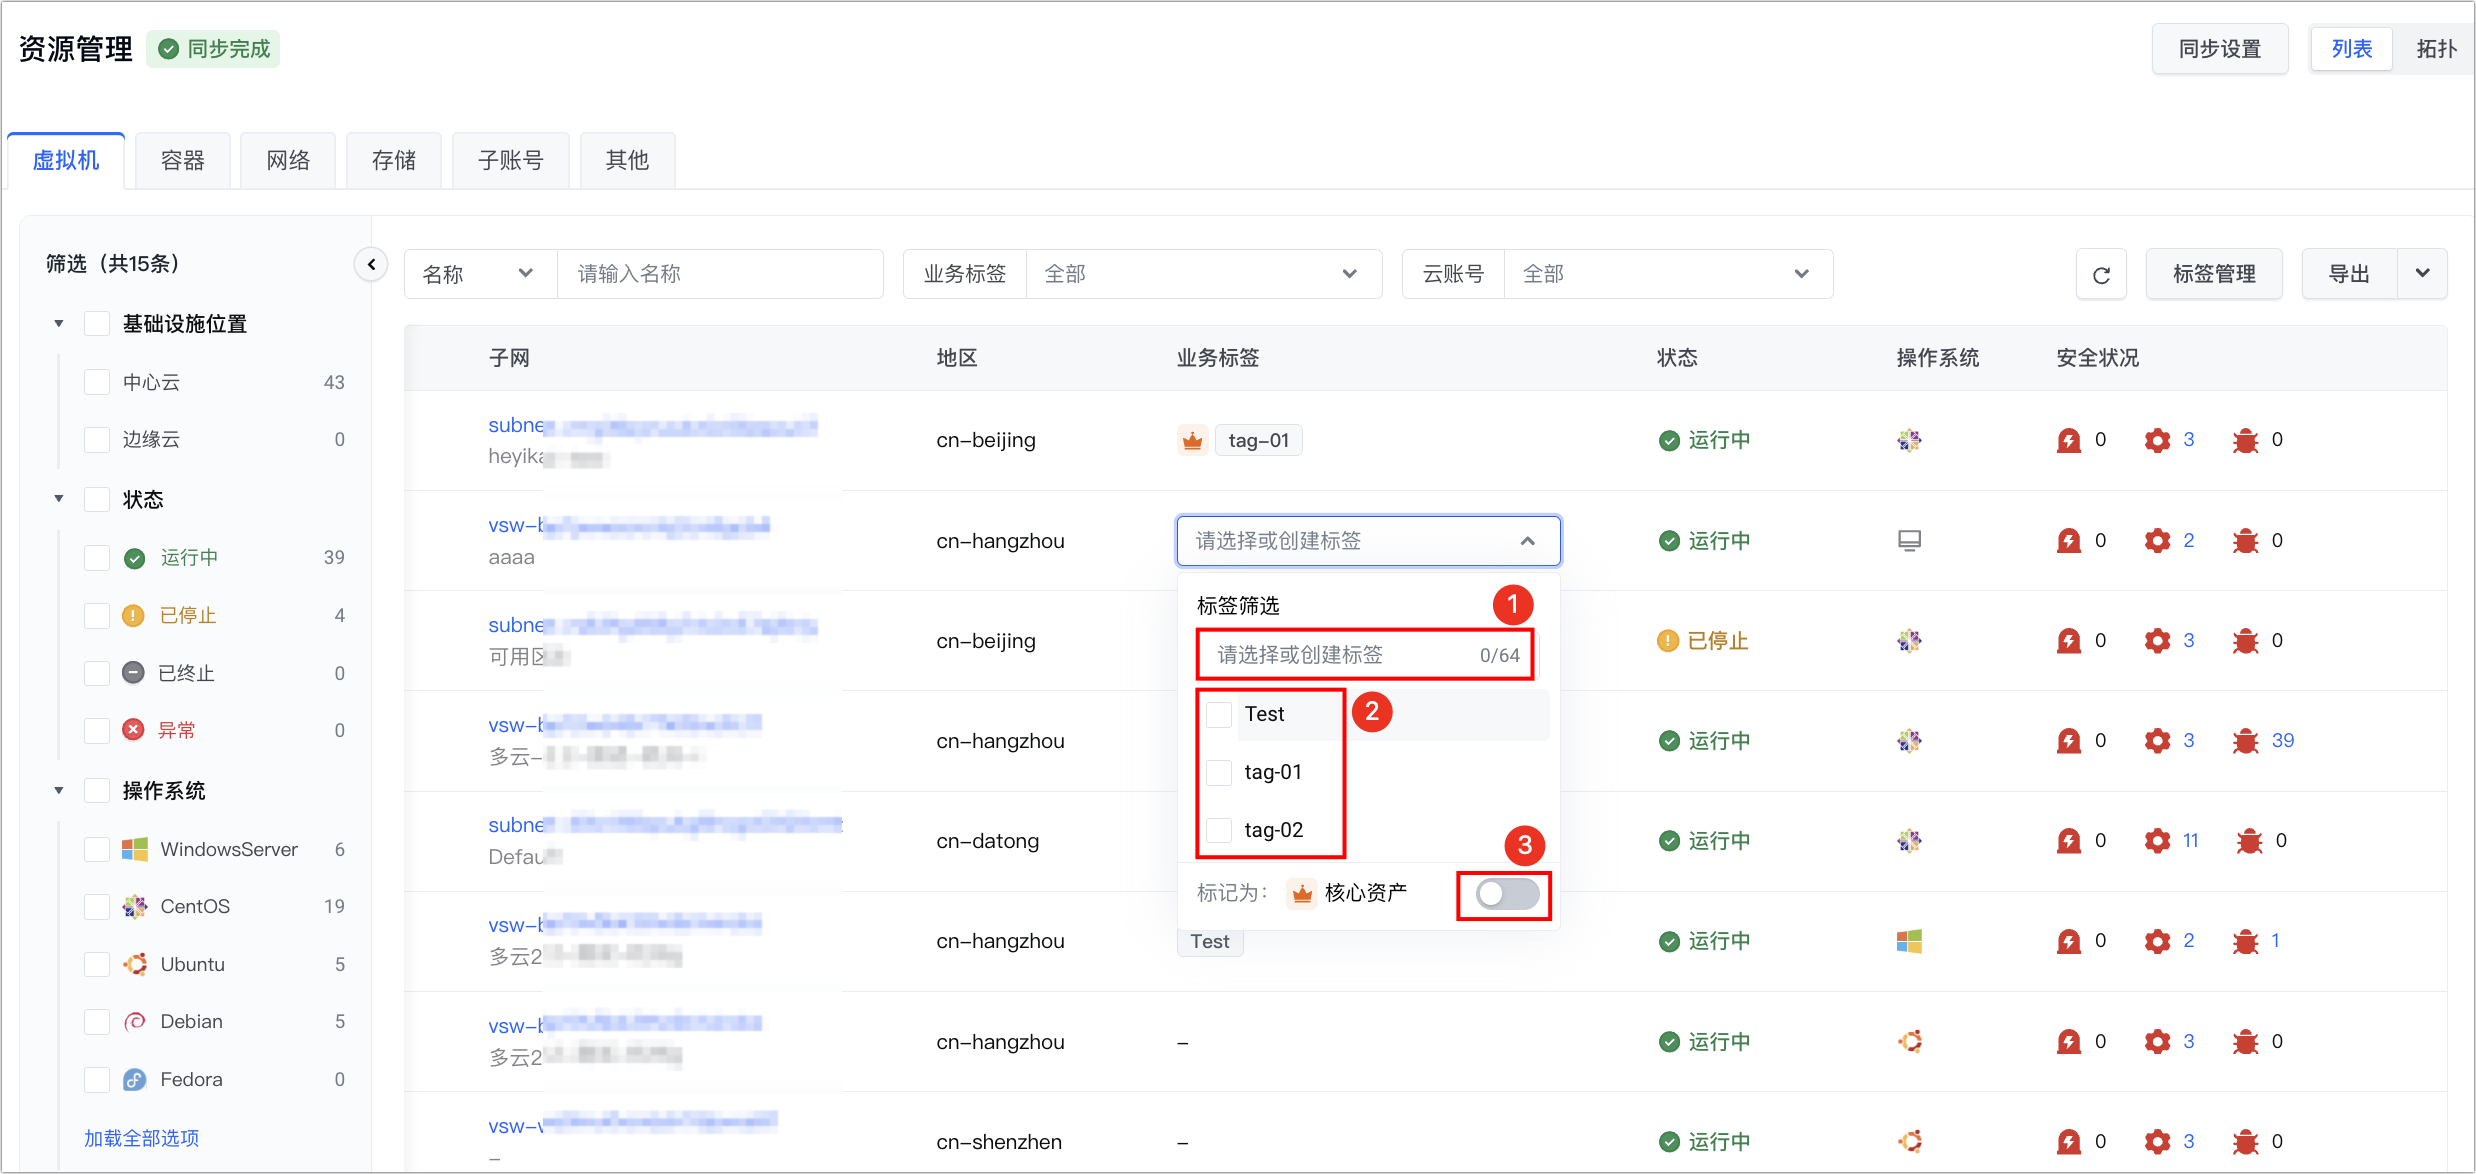Click Ubuntu icon in cn-shenzhen row
This screenshot has width=2476, height=1174.
(1910, 1141)
